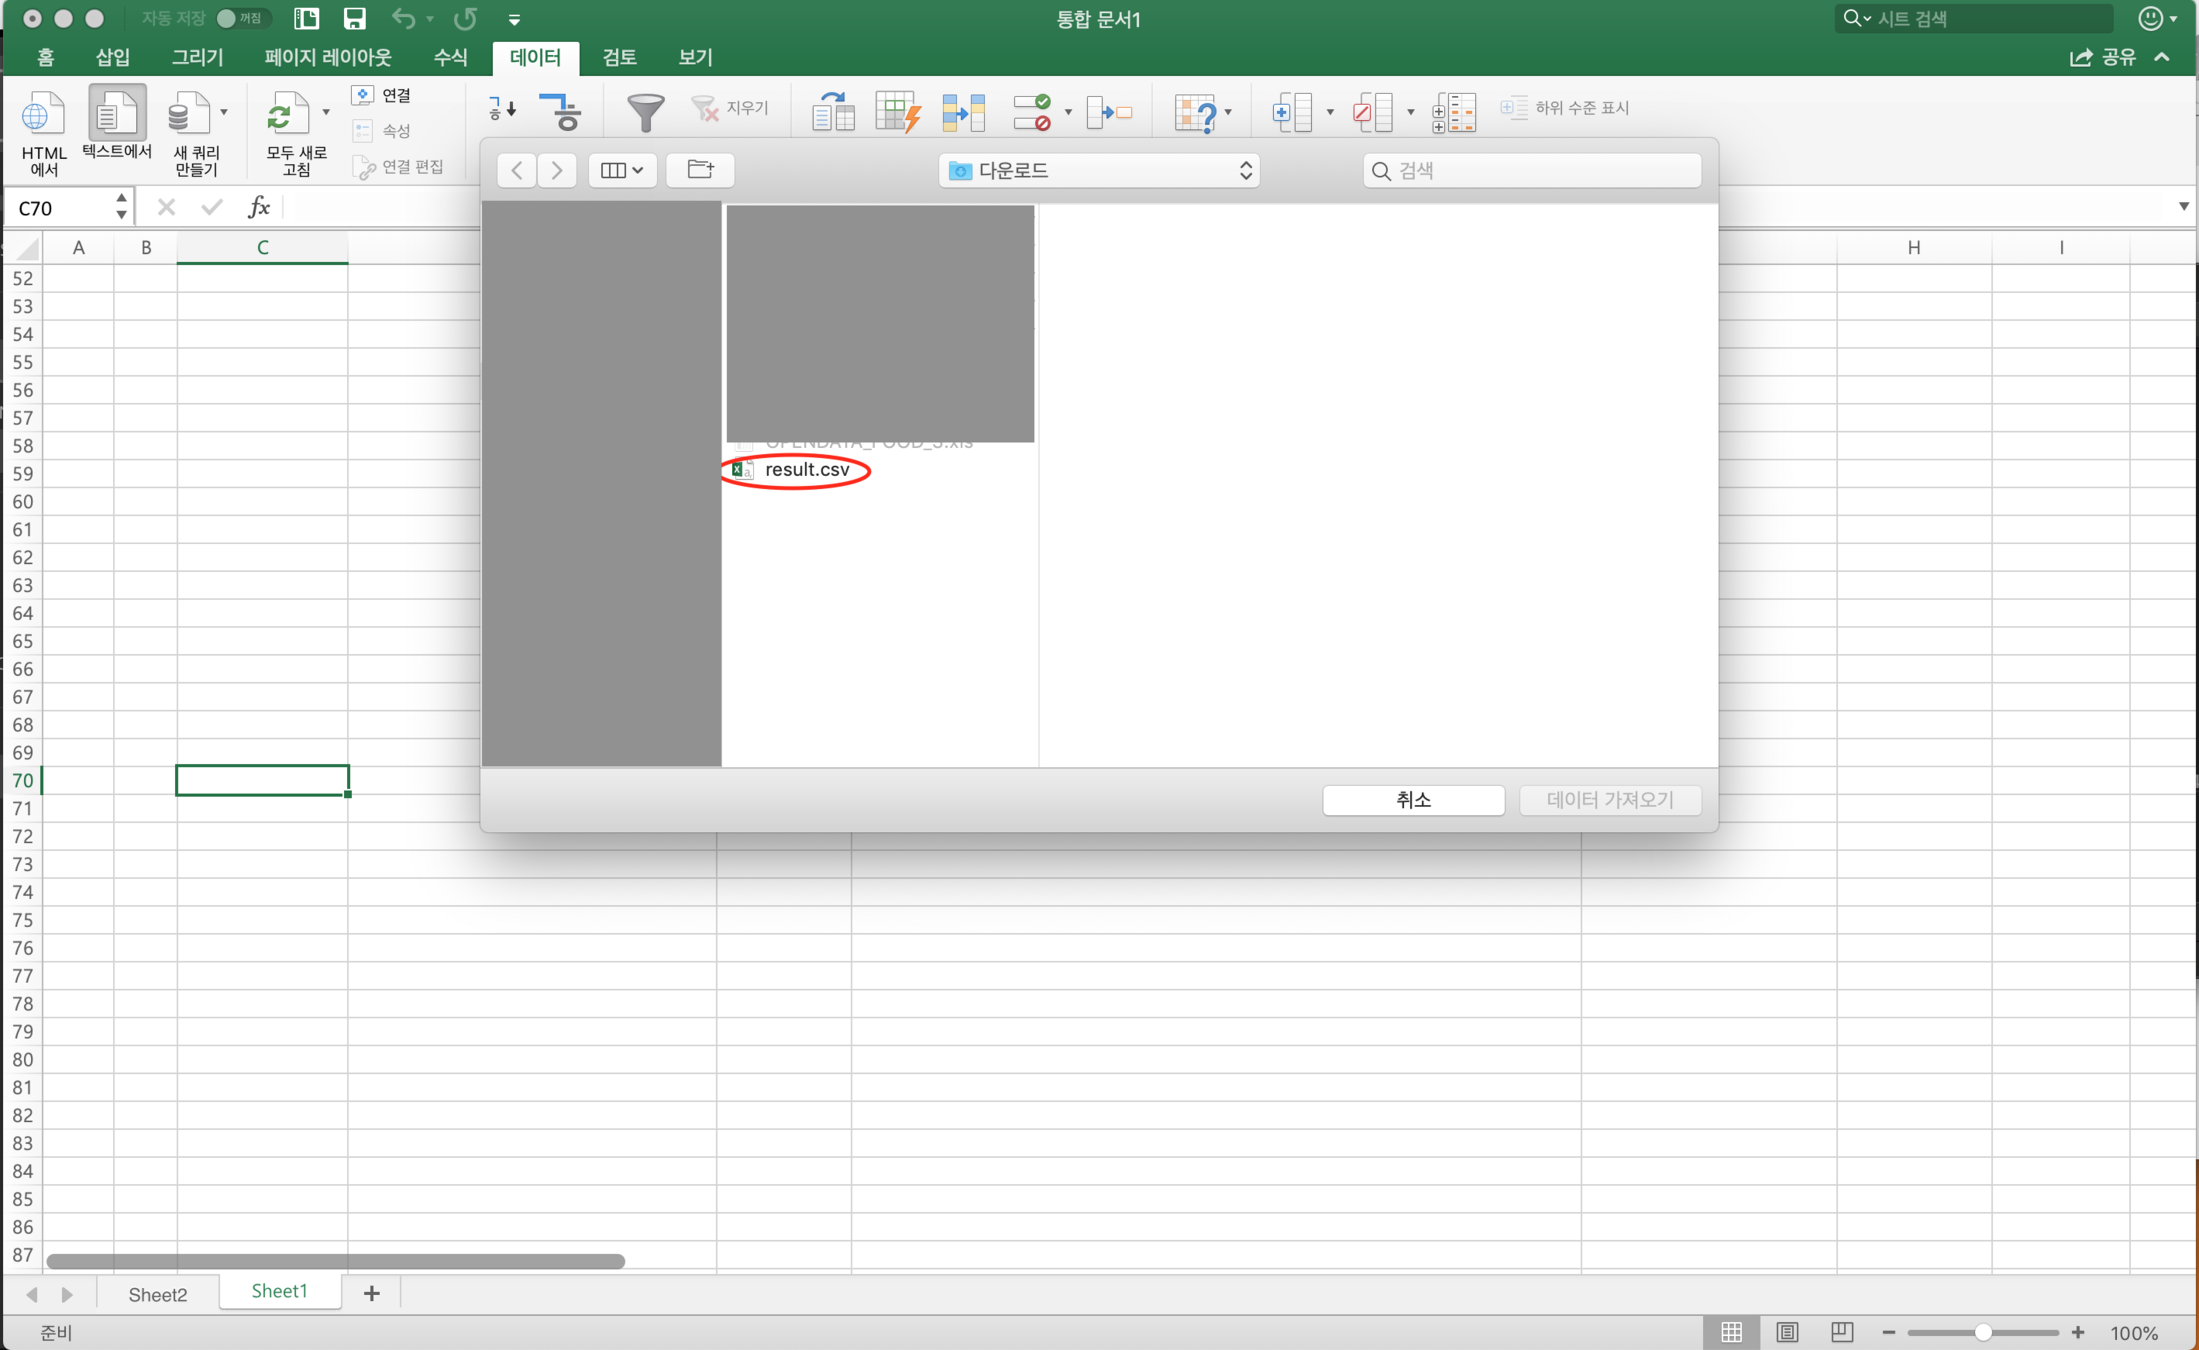The height and width of the screenshot is (1350, 2199).
Task: Click the Sort ascending icon
Action: pyautogui.click(x=502, y=109)
